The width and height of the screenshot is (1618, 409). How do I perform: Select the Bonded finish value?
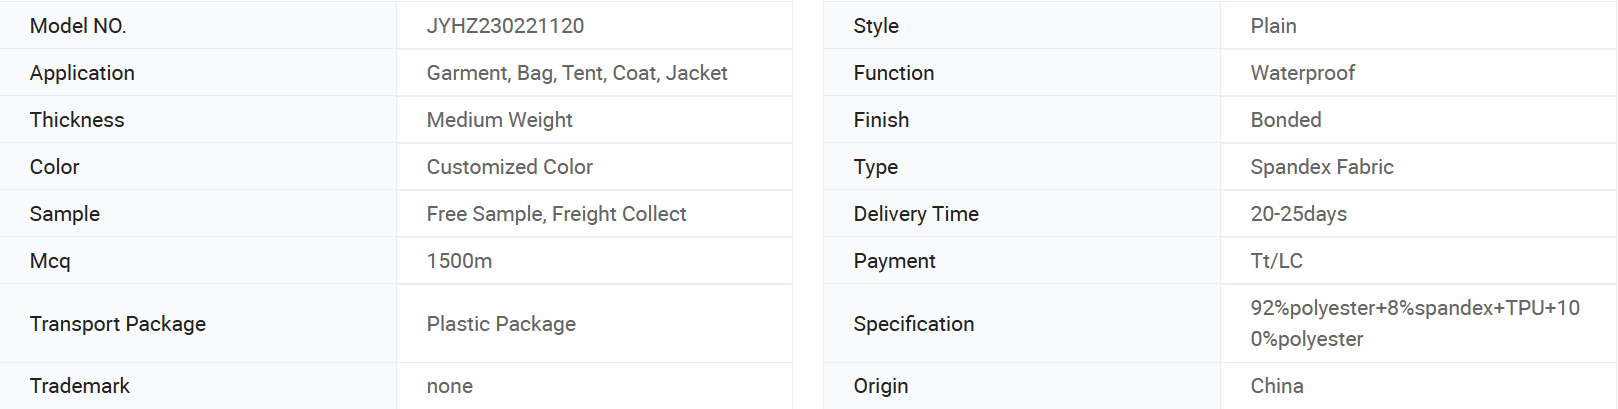click(1285, 120)
